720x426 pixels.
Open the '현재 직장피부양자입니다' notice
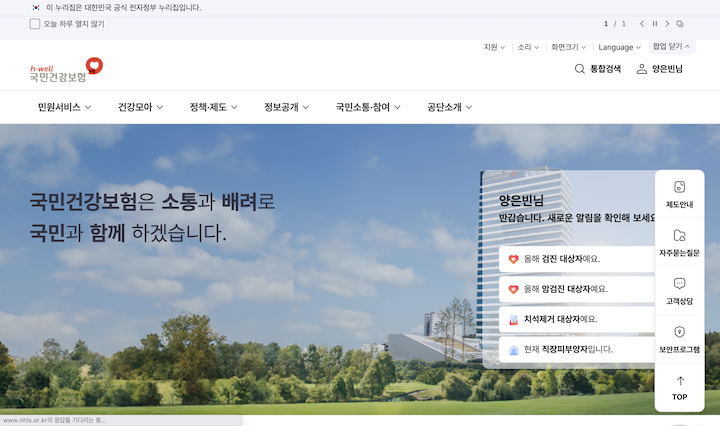click(577, 349)
